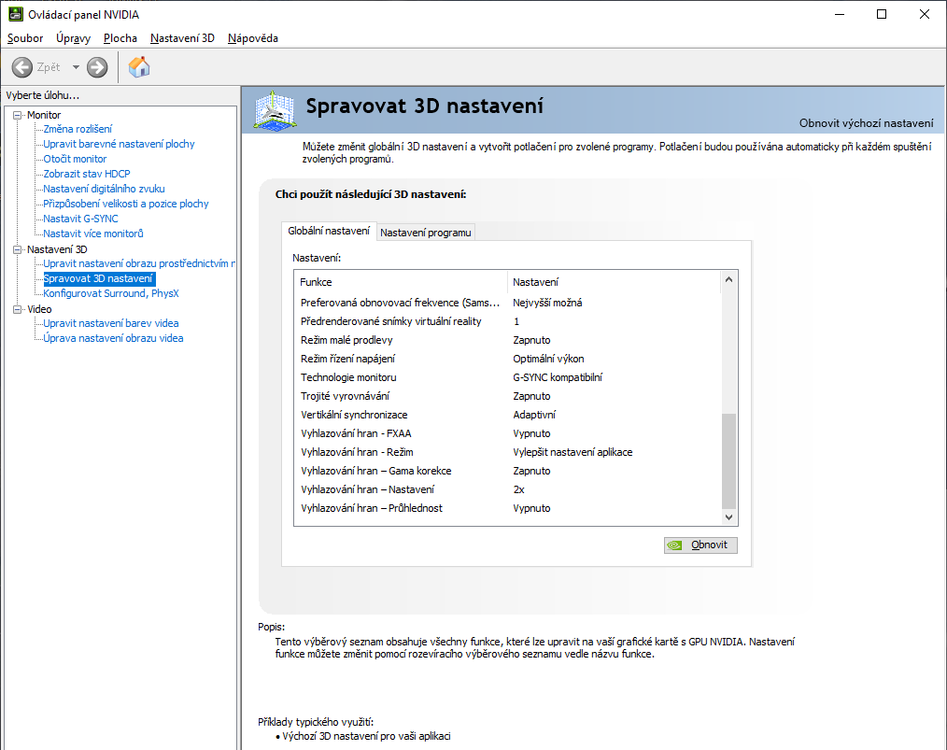Select Vyhlazování hran - Režim row
The image size is (947, 750).
[507, 452]
